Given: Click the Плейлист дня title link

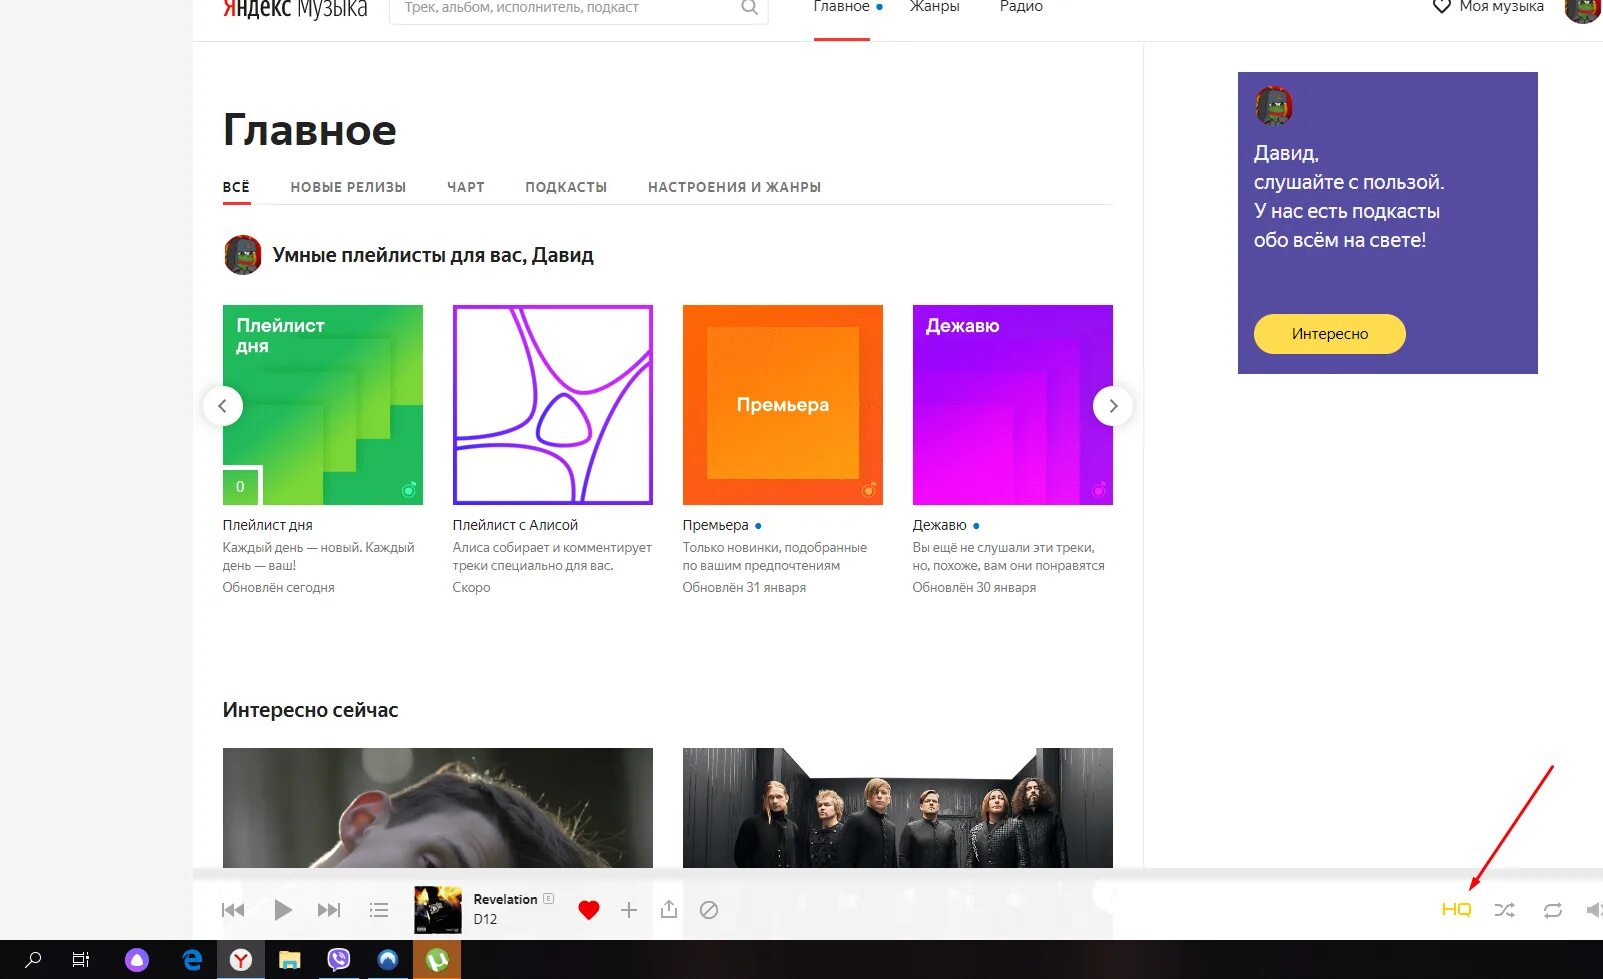Looking at the screenshot, I should [x=268, y=525].
